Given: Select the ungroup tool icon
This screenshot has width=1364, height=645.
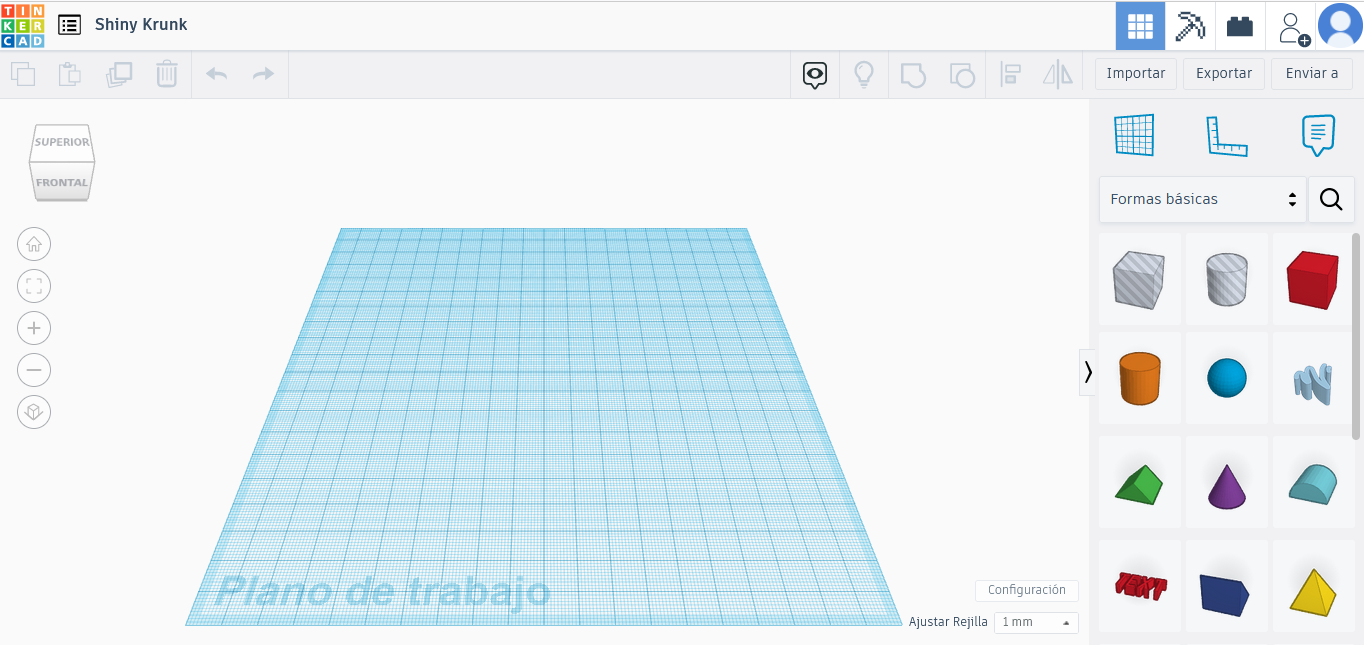Looking at the screenshot, I should pos(961,73).
